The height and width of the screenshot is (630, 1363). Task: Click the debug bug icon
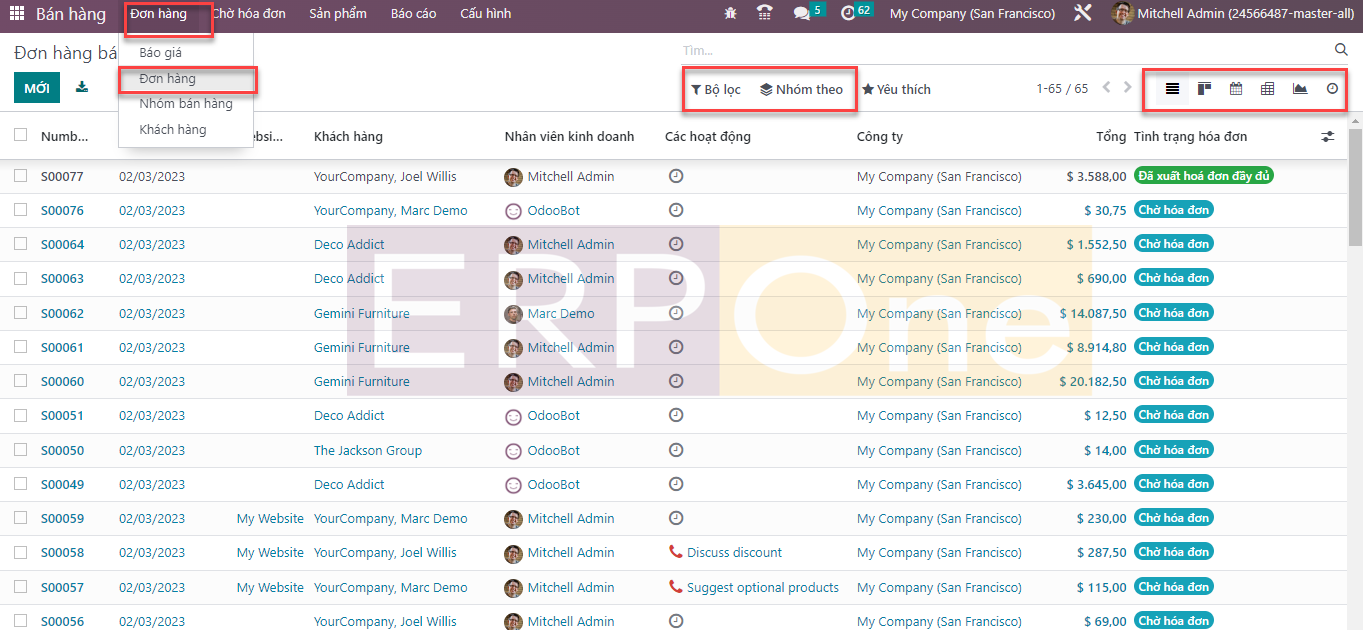731,14
